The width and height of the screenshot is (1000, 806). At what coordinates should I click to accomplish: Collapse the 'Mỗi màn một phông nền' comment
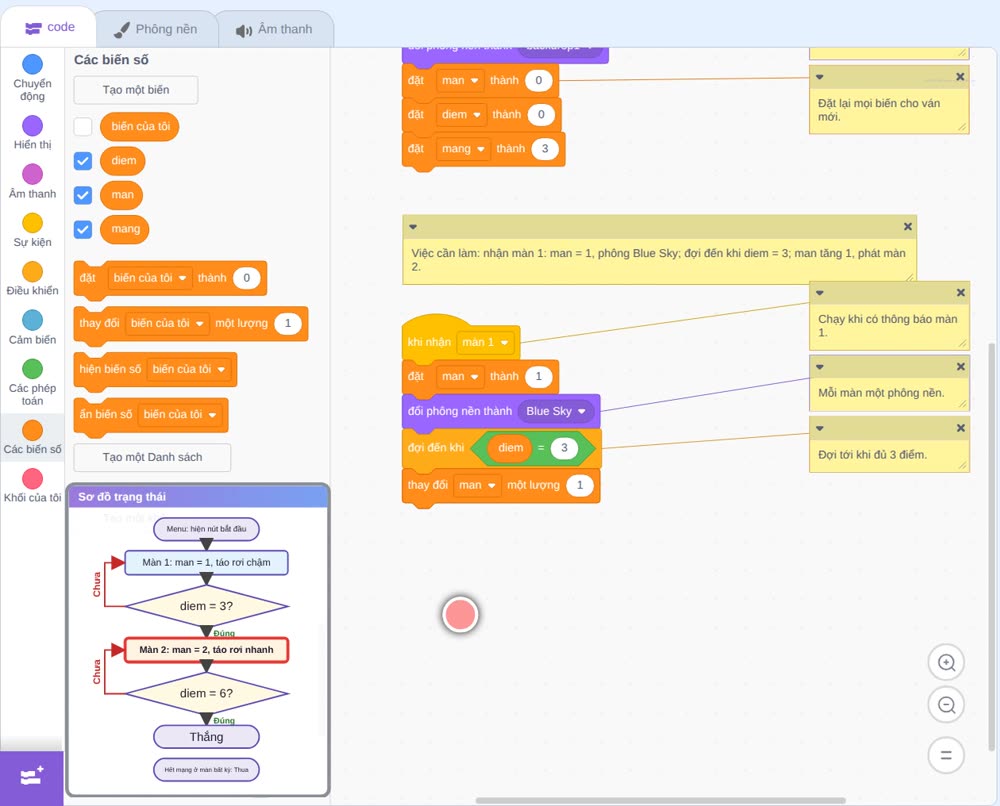[x=820, y=367]
